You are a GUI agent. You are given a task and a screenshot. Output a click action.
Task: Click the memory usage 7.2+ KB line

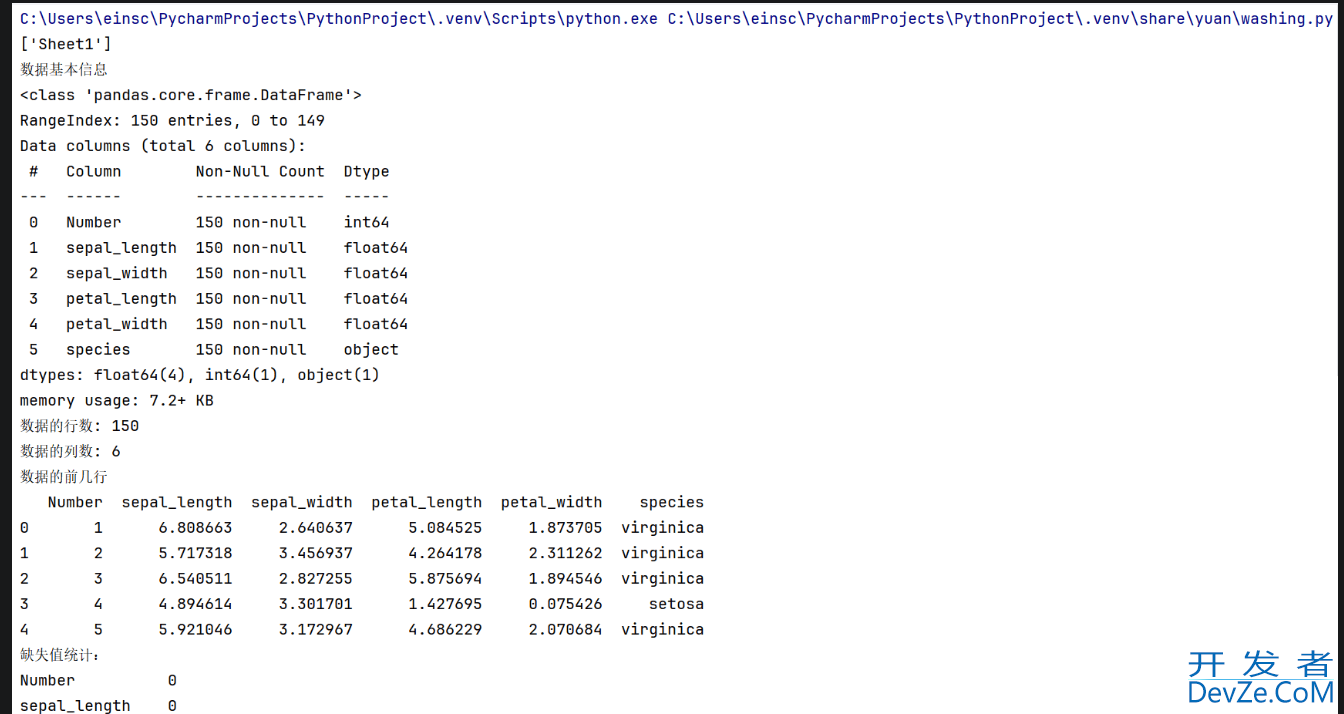click(x=117, y=400)
